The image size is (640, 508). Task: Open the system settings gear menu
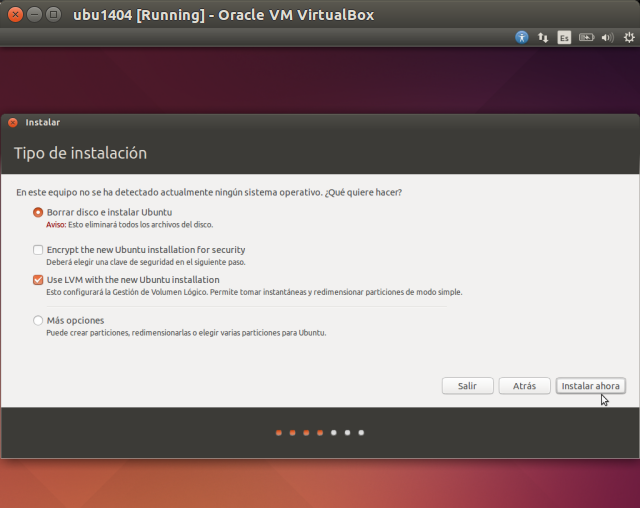629,38
